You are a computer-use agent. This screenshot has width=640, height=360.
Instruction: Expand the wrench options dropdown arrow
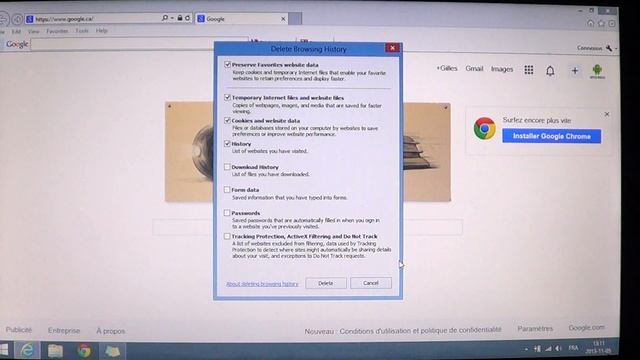616,49
